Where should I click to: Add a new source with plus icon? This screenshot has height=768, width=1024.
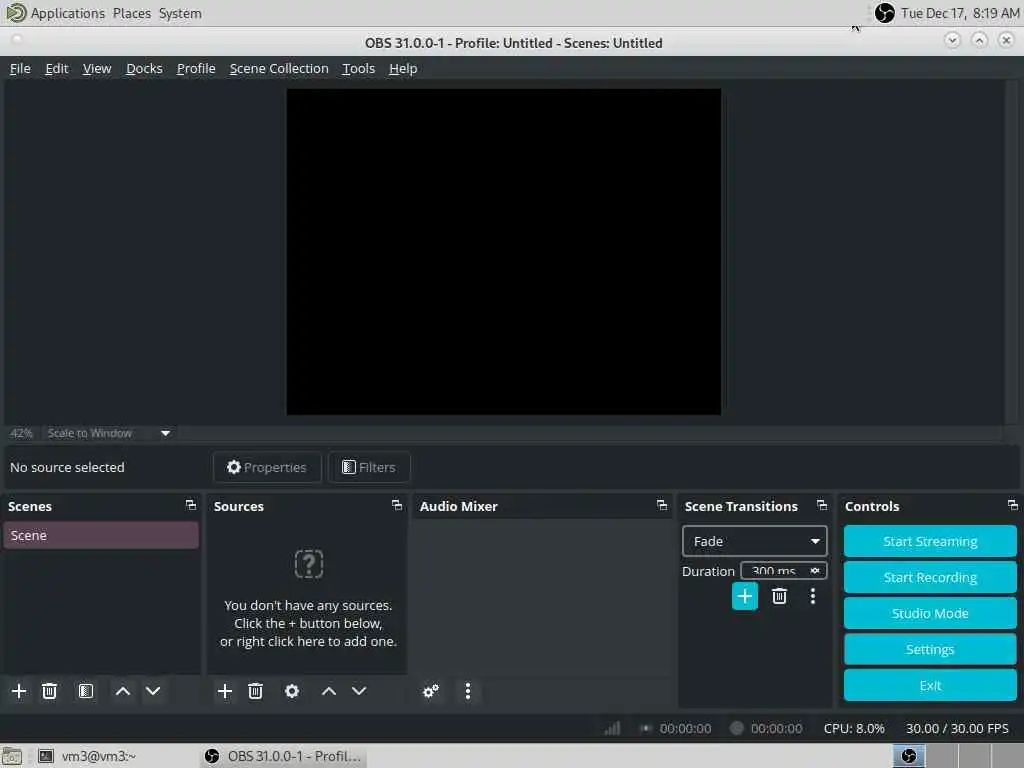(x=225, y=691)
